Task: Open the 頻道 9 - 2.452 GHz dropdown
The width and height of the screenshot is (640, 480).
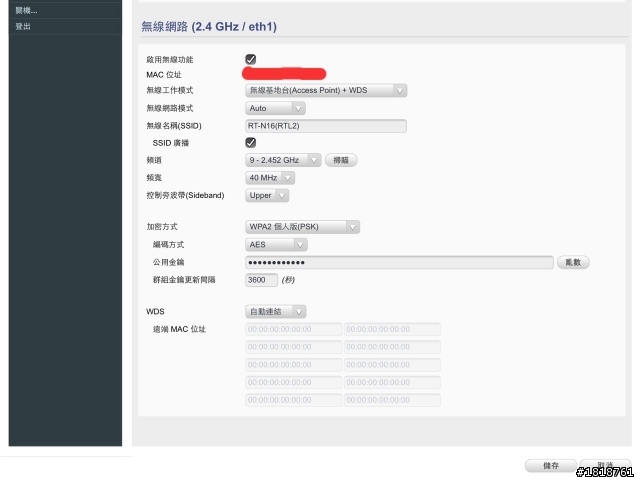Action: [x=283, y=160]
